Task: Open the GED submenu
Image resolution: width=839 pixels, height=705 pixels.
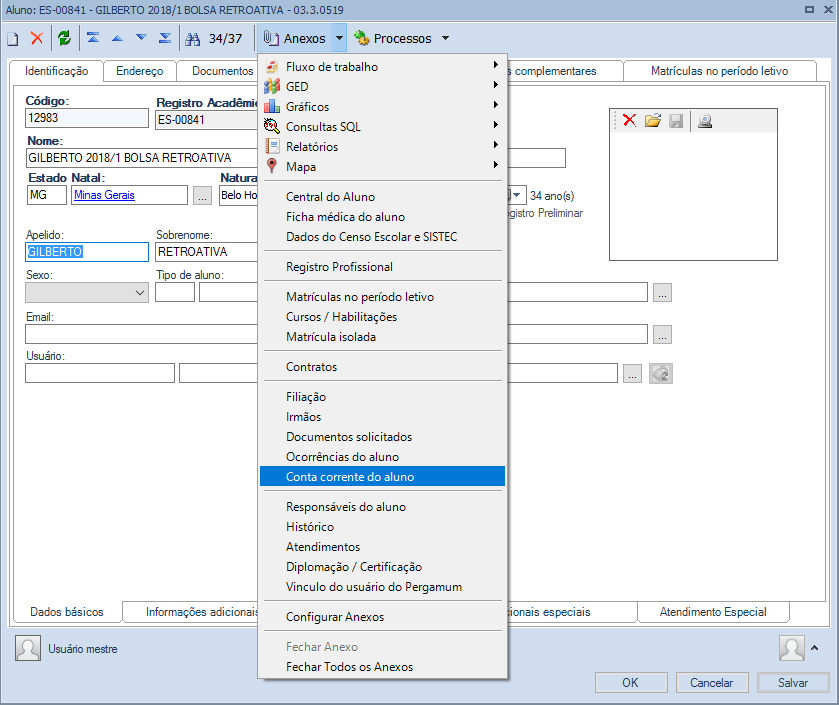Action: (383, 87)
